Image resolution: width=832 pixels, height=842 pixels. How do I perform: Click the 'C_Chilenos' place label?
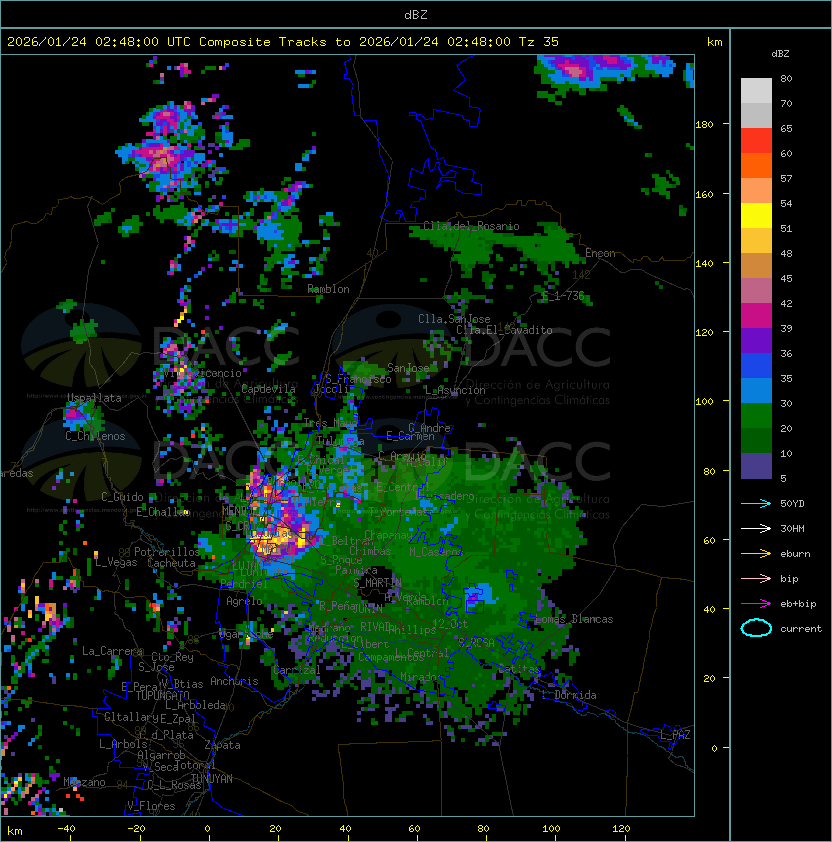click(95, 436)
